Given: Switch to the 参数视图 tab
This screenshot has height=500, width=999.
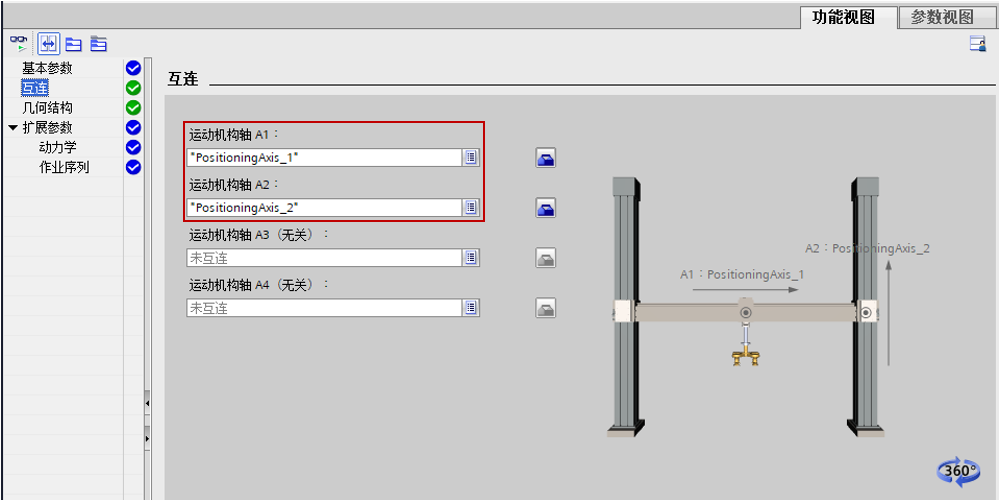Looking at the screenshot, I should 941,17.
